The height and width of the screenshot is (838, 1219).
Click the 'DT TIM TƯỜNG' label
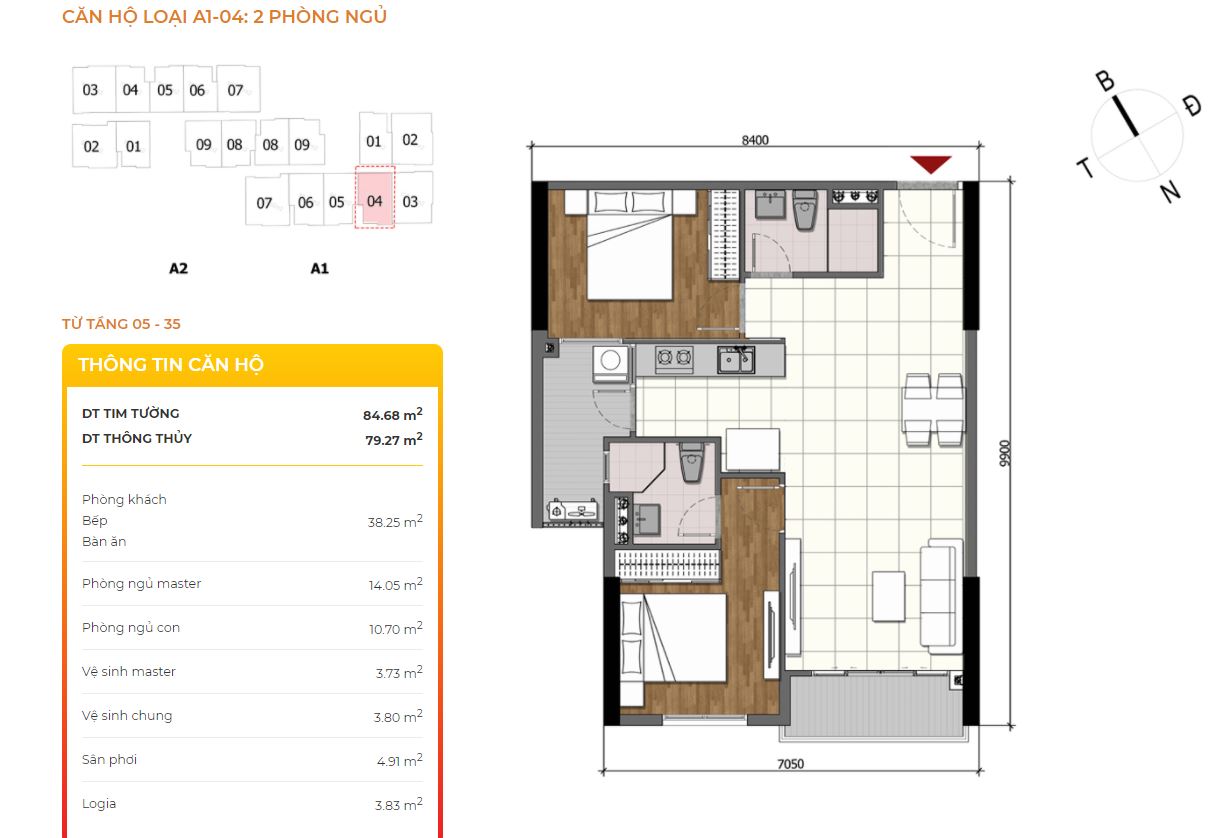point(131,413)
